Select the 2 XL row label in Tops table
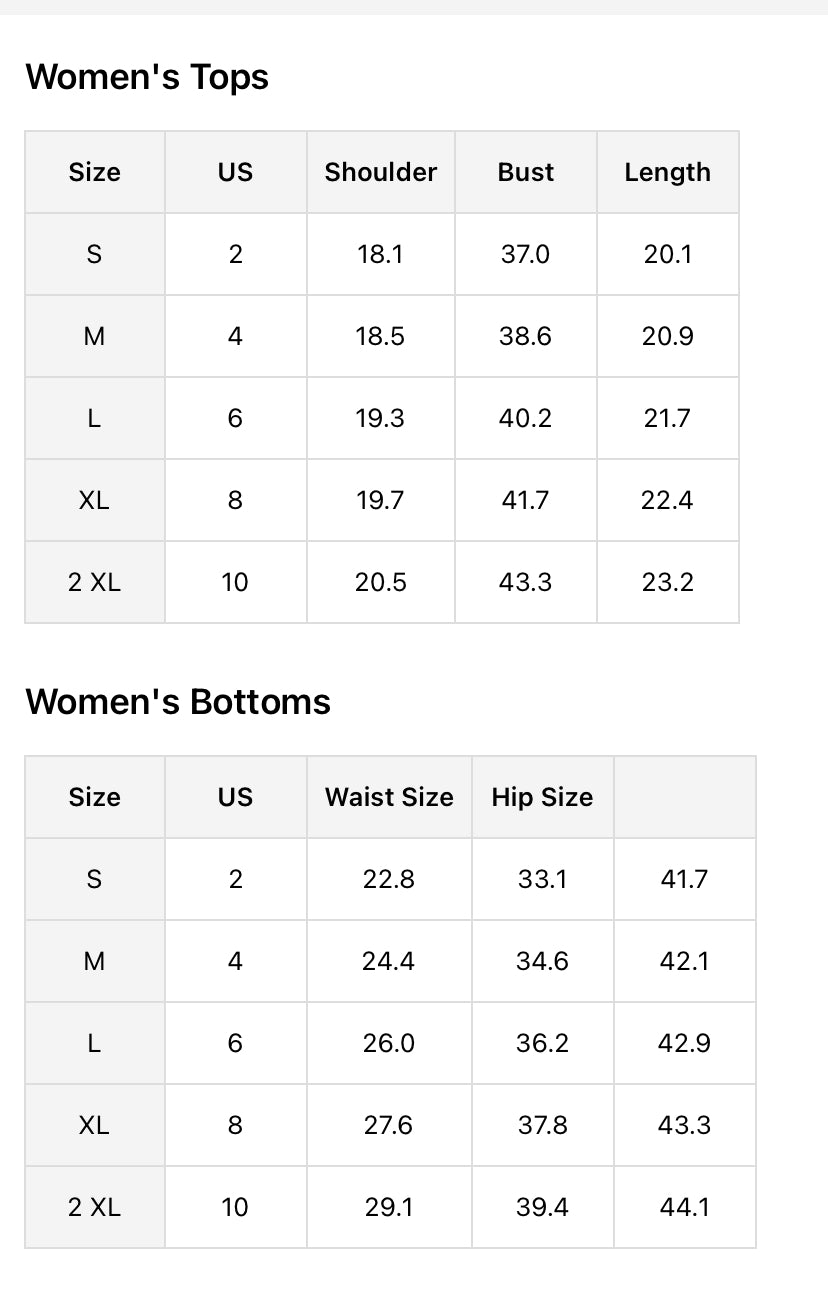828x1290 pixels. [94, 582]
